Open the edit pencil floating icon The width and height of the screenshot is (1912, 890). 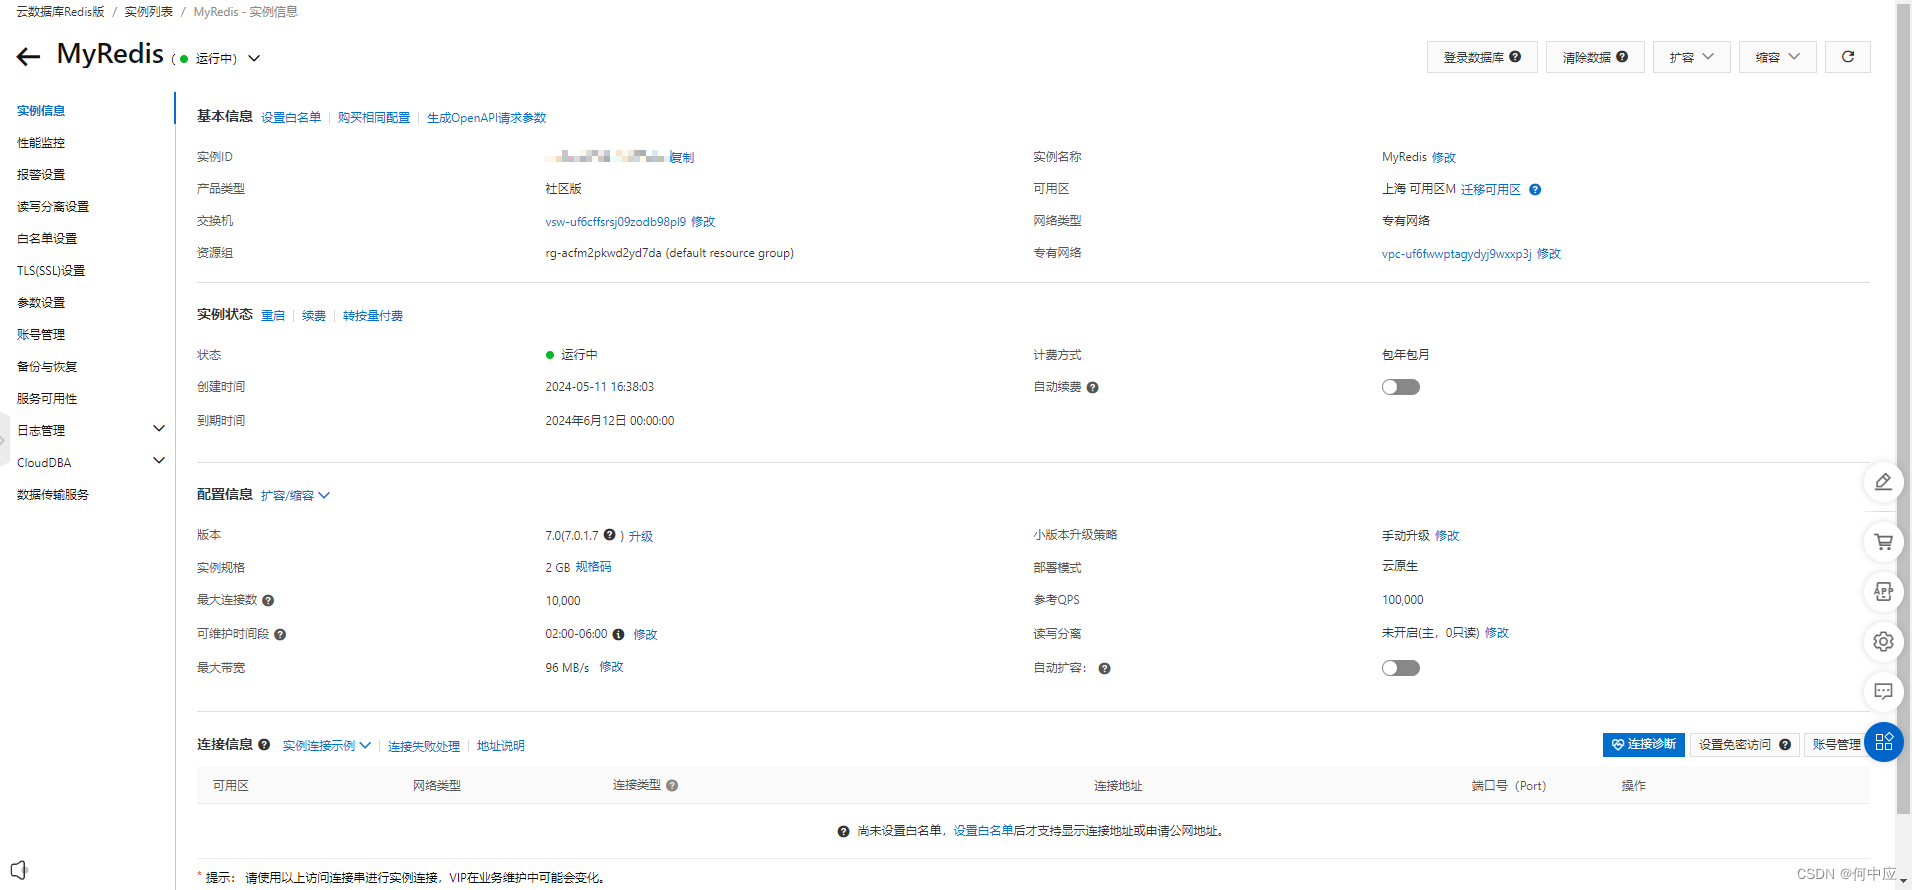click(1883, 482)
